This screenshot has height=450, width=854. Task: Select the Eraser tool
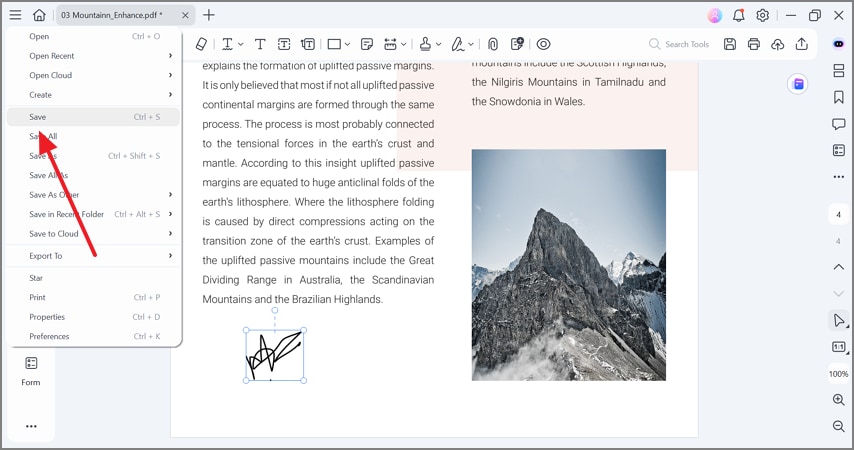202,44
